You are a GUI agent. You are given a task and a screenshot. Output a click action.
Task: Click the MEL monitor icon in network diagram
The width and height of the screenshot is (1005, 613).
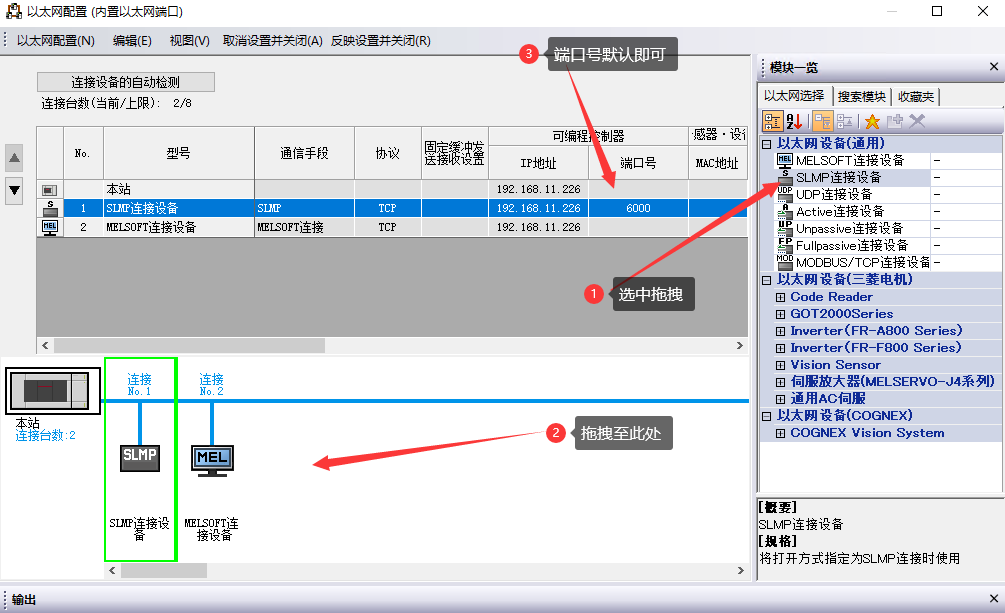pos(212,460)
